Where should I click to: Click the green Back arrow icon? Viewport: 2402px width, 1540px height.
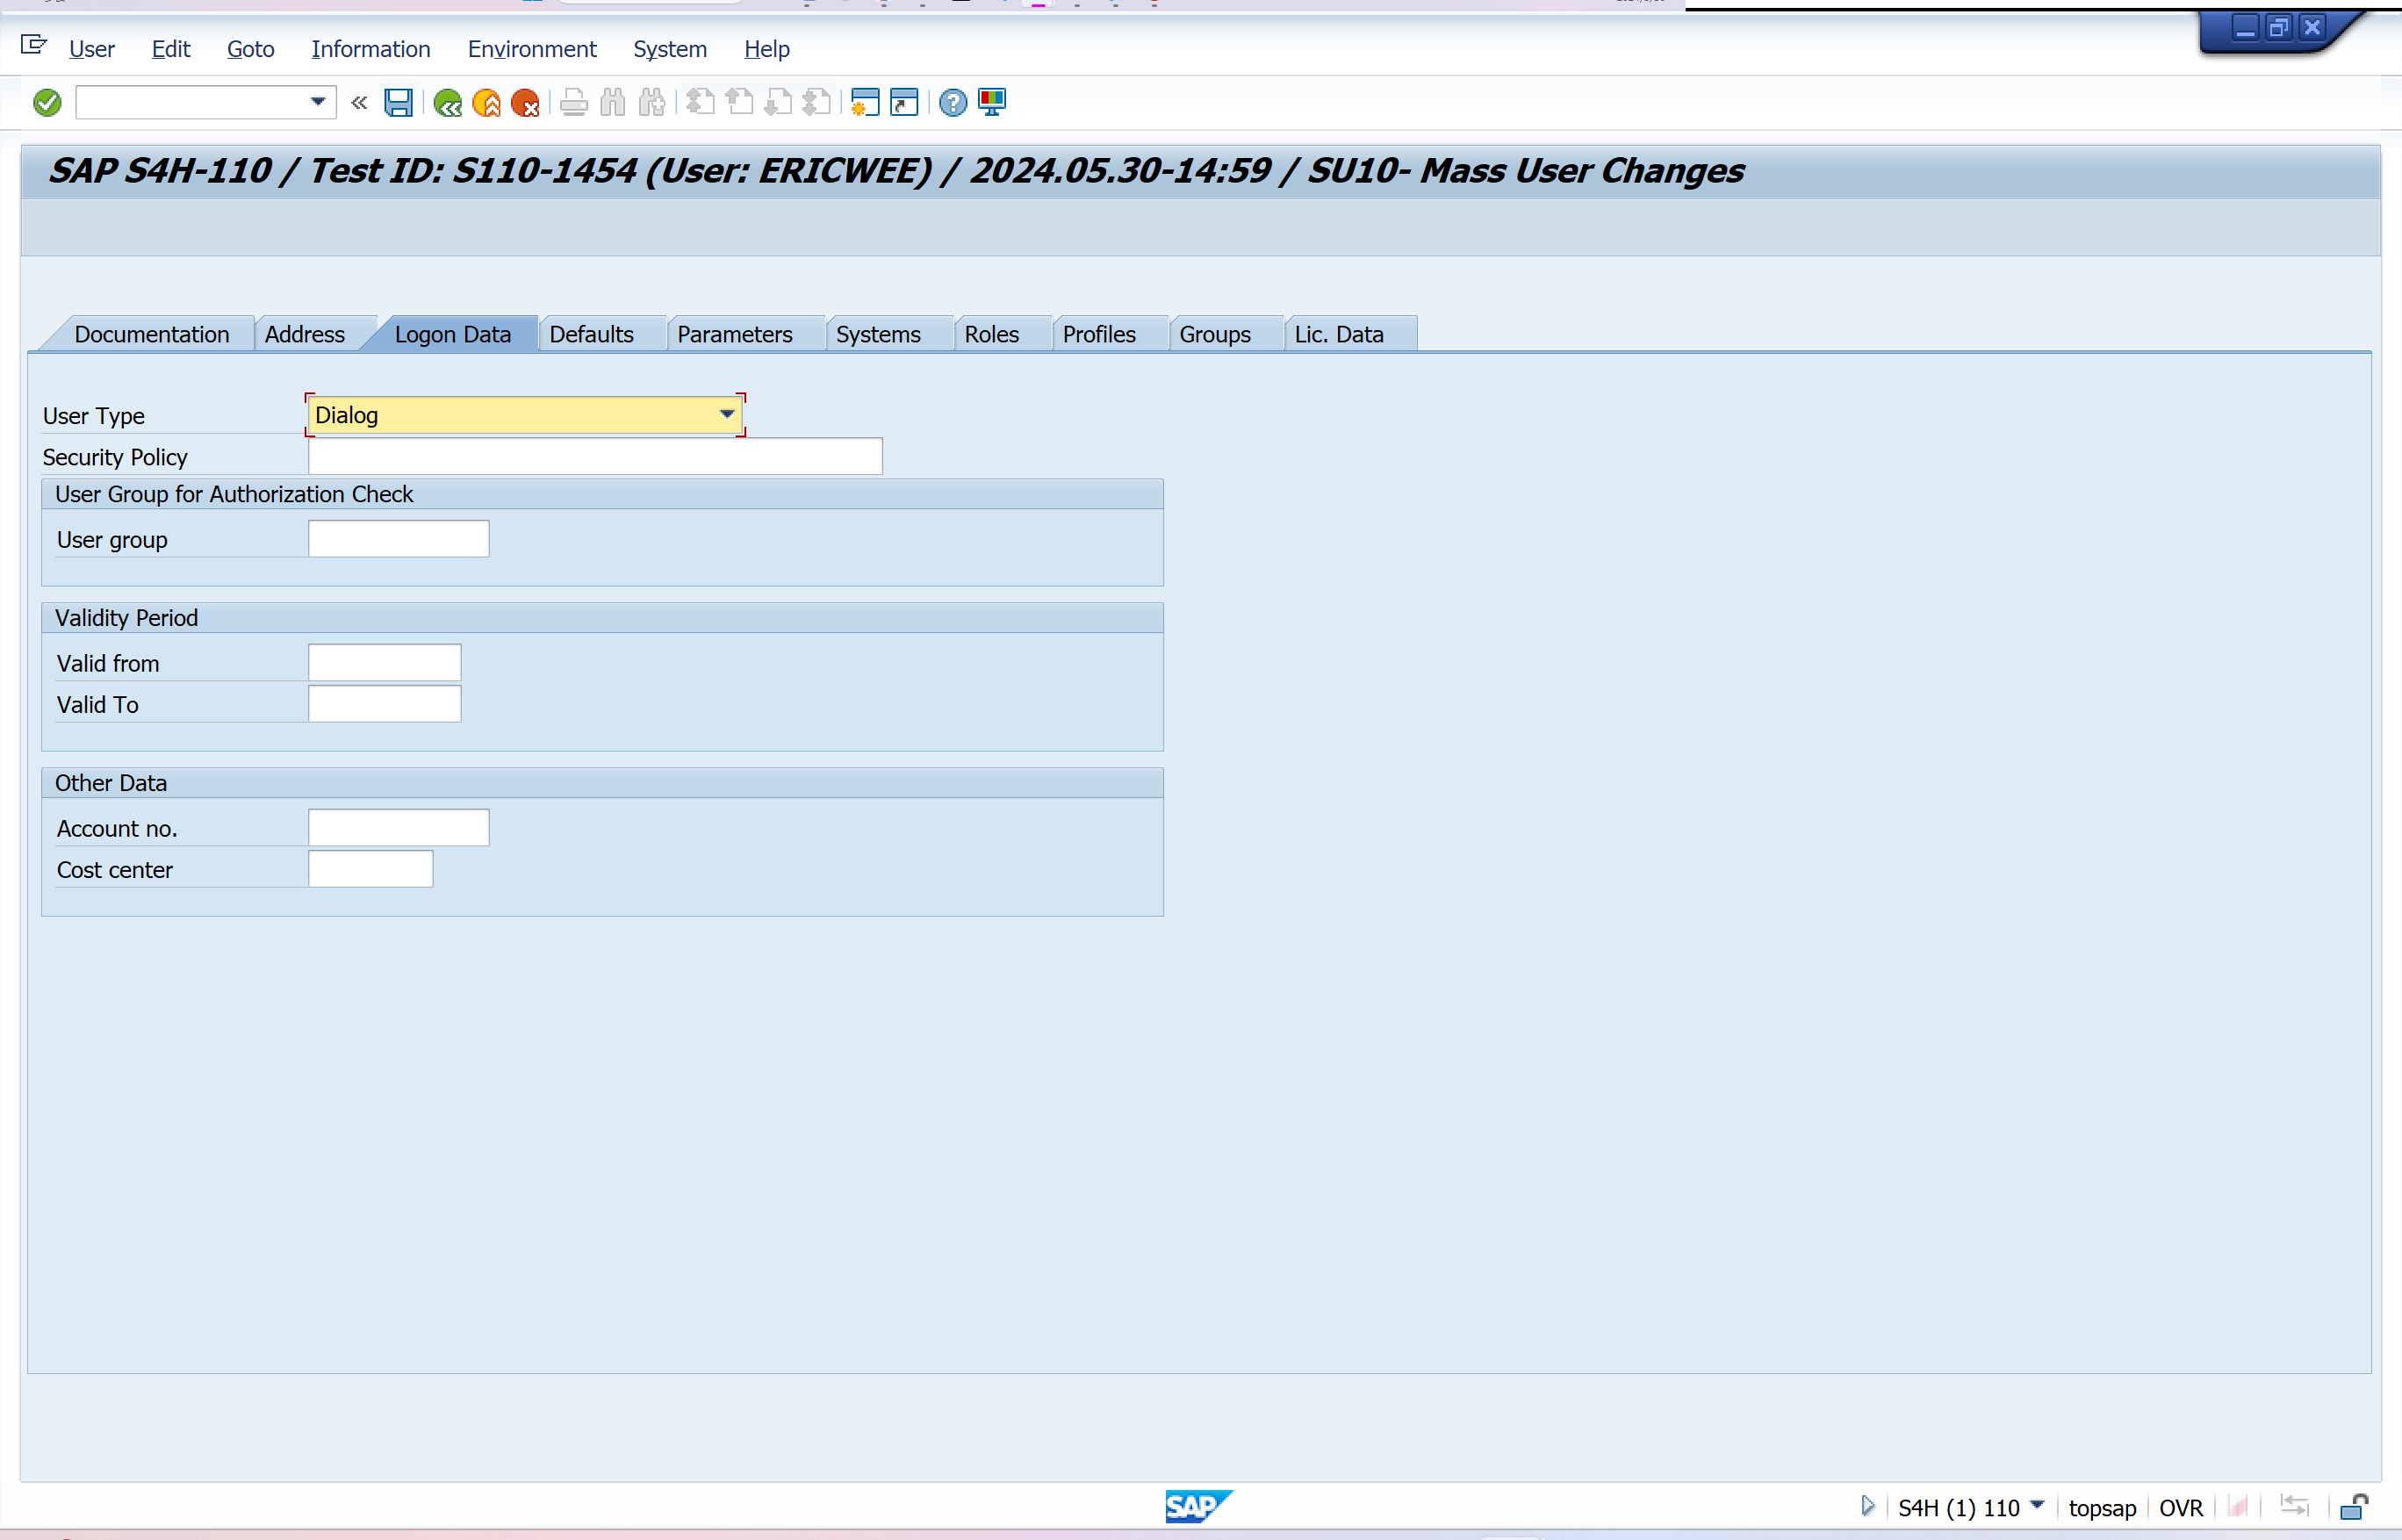click(x=447, y=102)
